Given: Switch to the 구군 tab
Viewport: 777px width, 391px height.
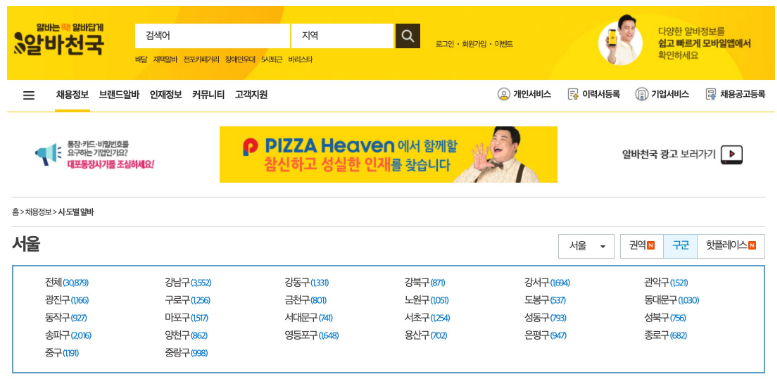Looking at the screenshot, I should [x=680, y=246].
